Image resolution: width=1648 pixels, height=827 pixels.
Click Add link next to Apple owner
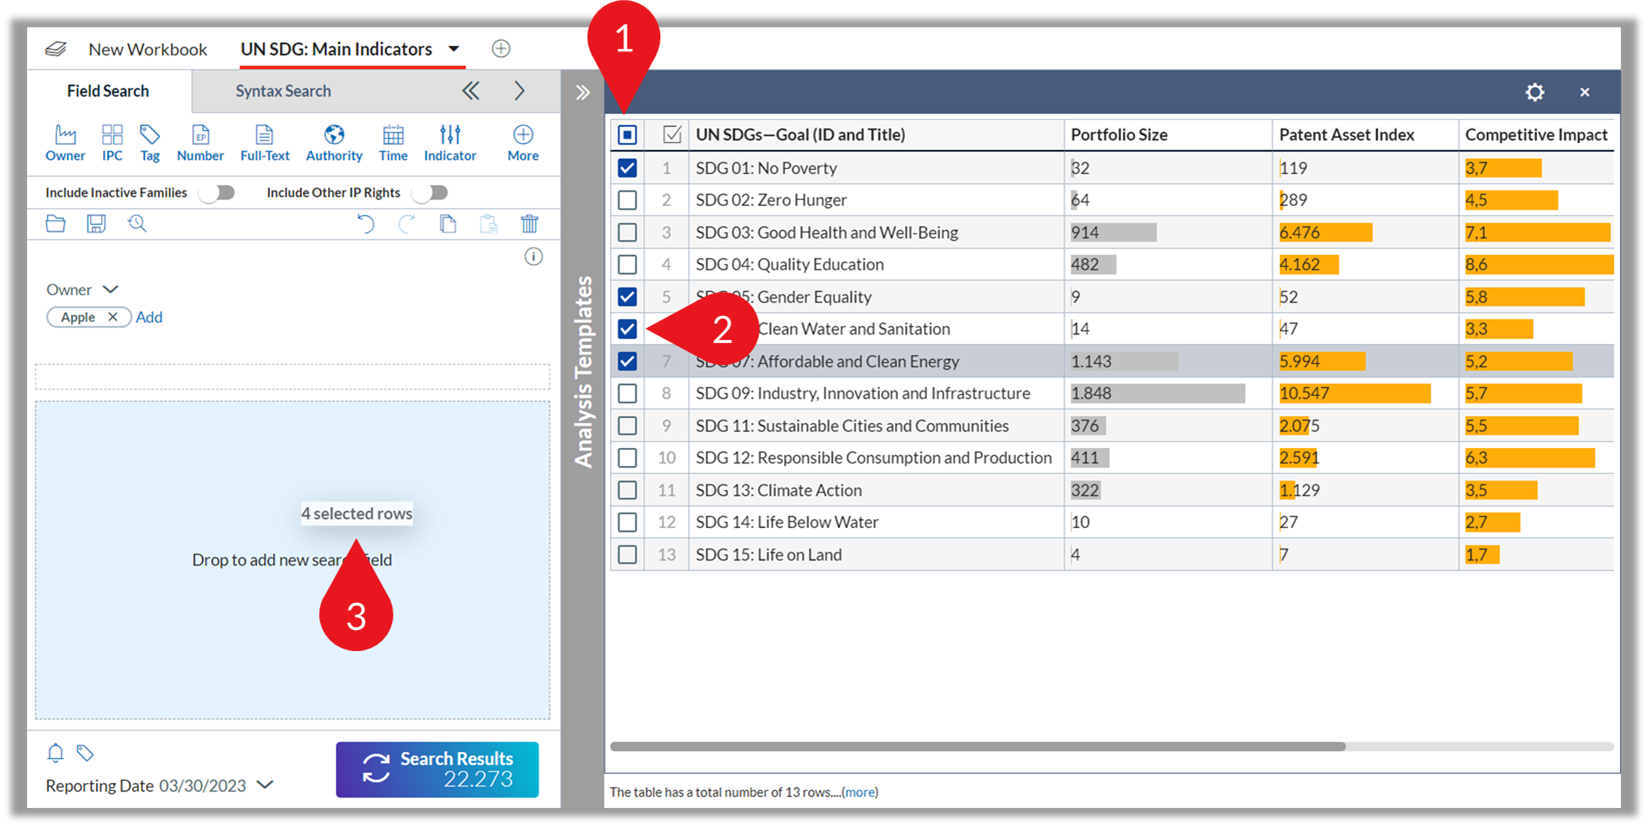(149, 317)
